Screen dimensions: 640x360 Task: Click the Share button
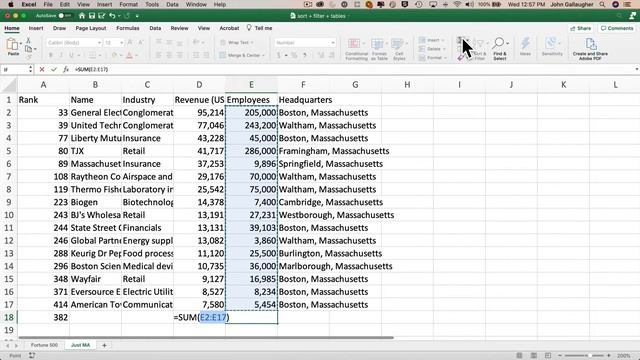point(581,28)
